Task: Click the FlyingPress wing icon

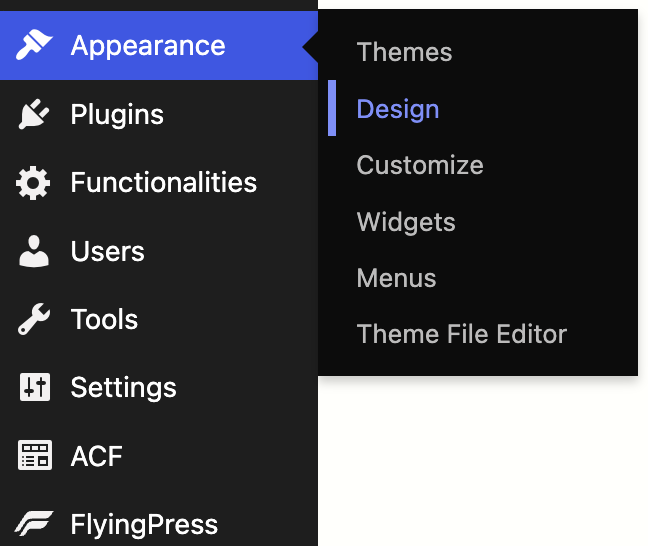Action: click(35, 524)
